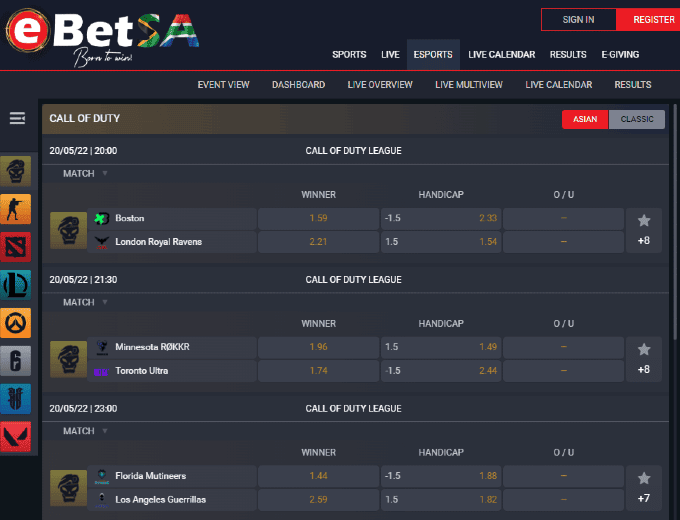Click the Florida Mutineers team logo
680x520 pixels.
[102, 476]
